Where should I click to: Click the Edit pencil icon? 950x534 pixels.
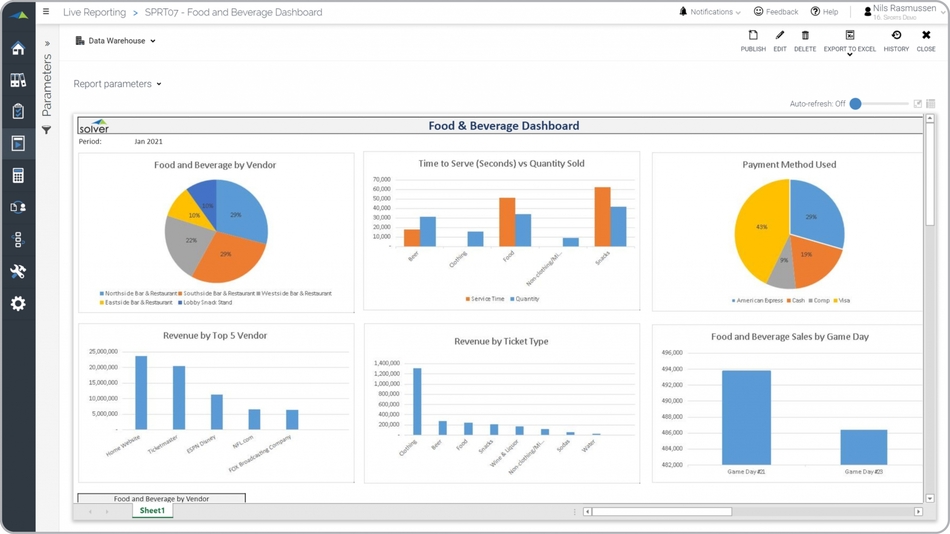(780, 40)
